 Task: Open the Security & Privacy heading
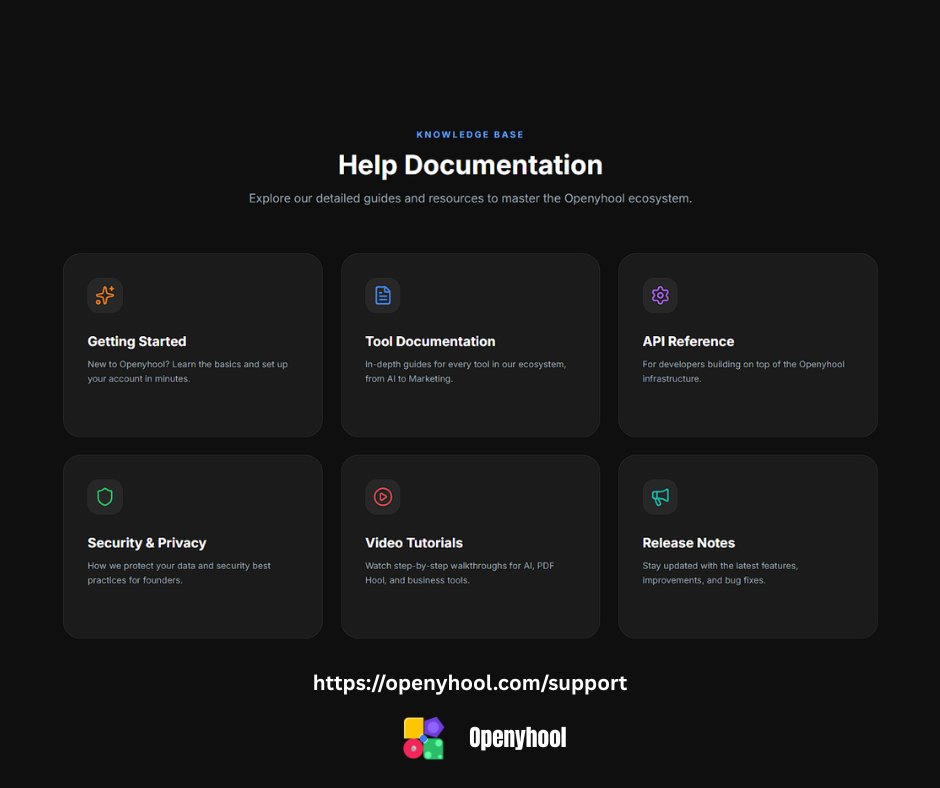coord(147,543)
